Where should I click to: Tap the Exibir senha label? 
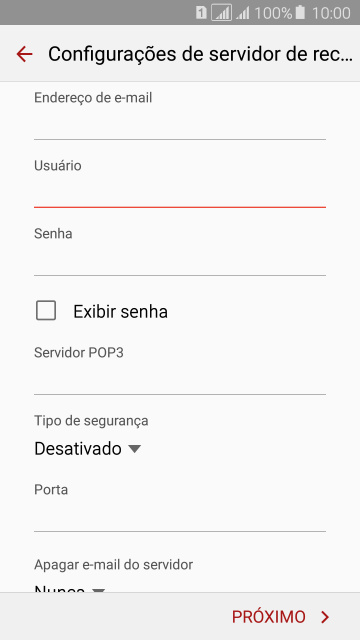click(120, 312)
